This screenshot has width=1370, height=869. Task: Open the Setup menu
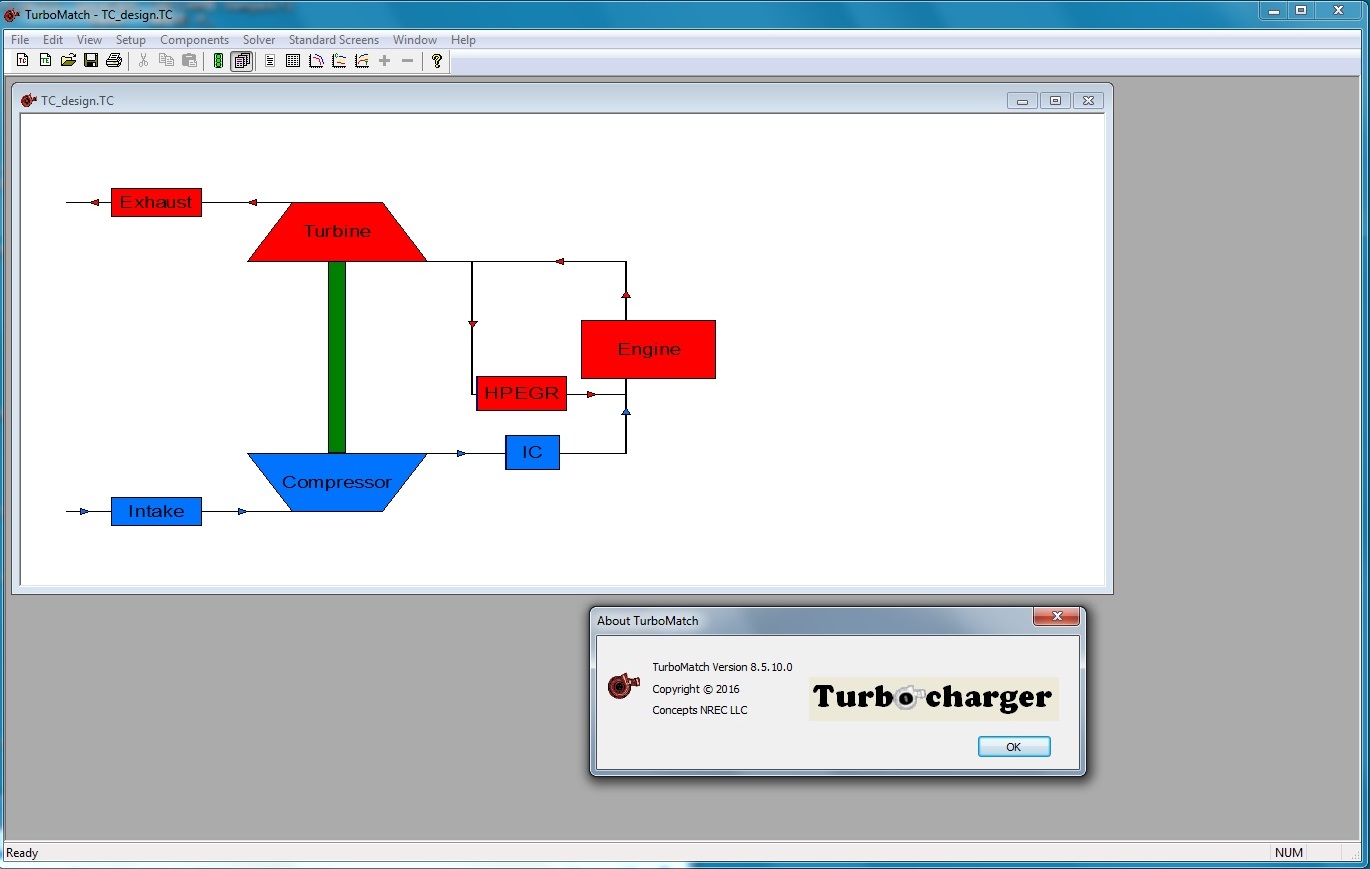click(131, 40)
